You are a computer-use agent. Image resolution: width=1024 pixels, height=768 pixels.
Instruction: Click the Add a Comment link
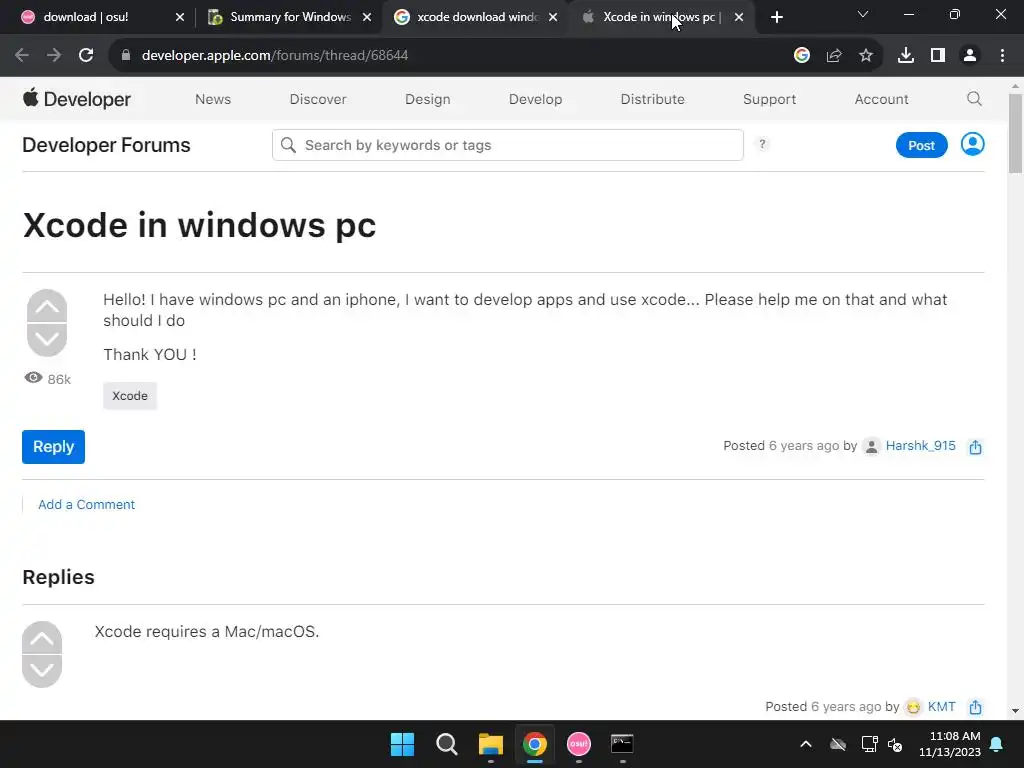pyautogui.click(x=86, y=505)
